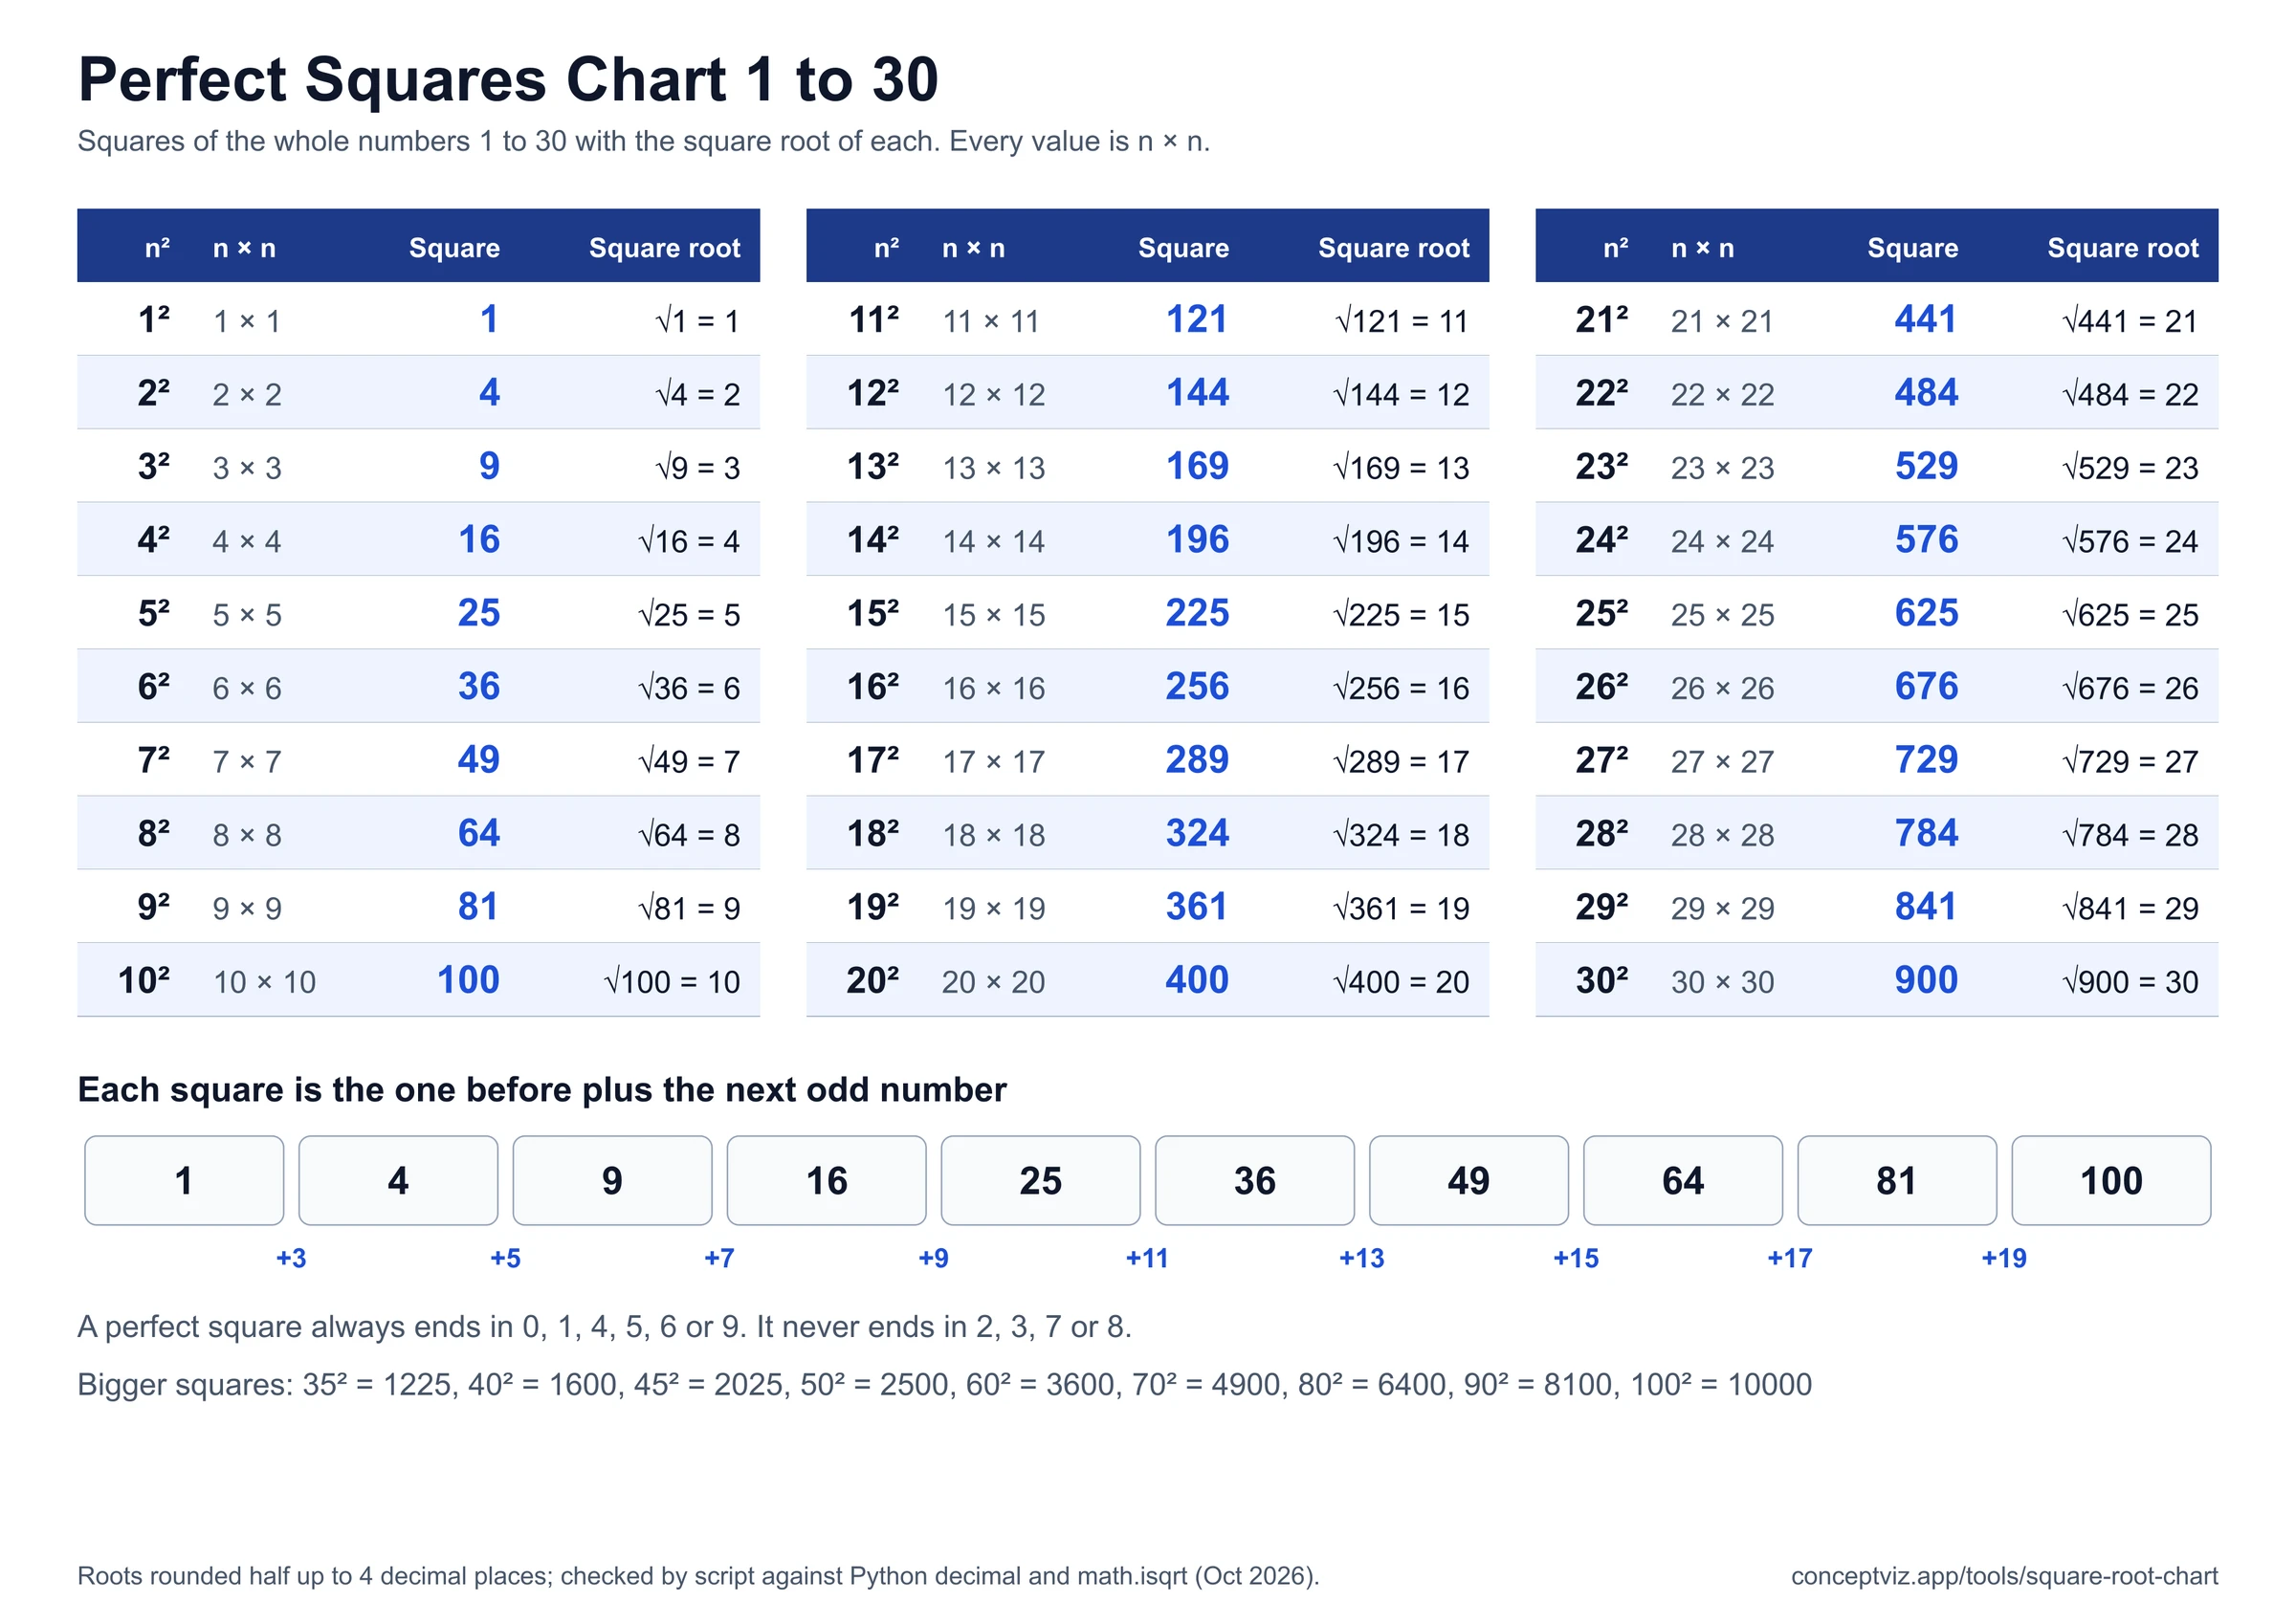Open the conceptviz.app/tools/square-root-chart link

pyautogui.click(x=2004, y=1576)
